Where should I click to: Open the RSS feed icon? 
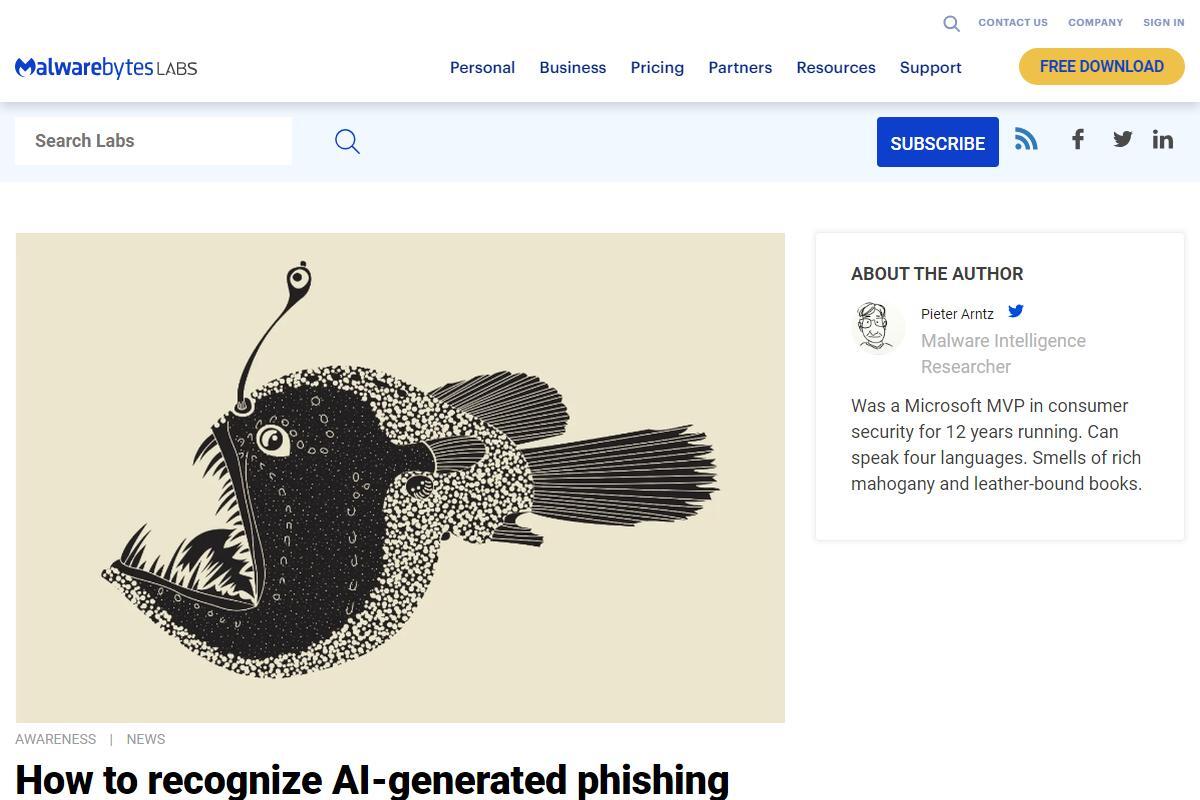1026,139
